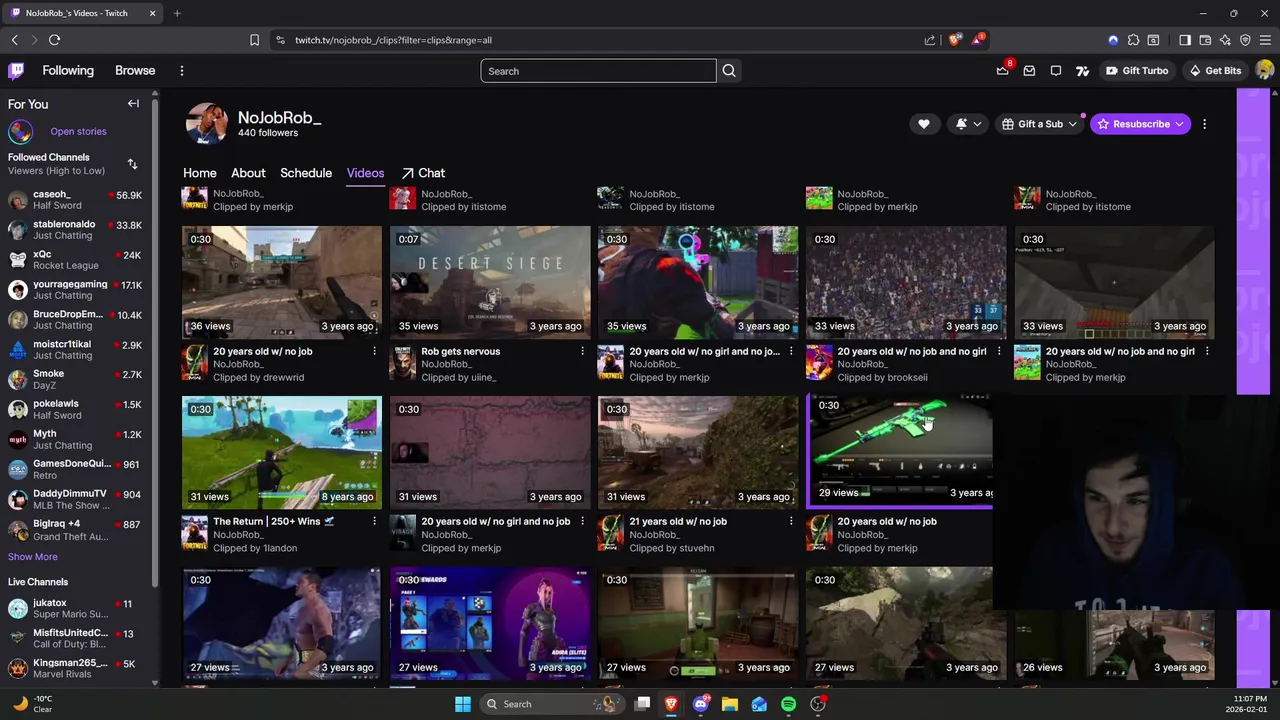Image resolution: width=1280 pixels, height=720 pixels.
Task: Click inside the Twitch search field
Action: pos(598,71)
